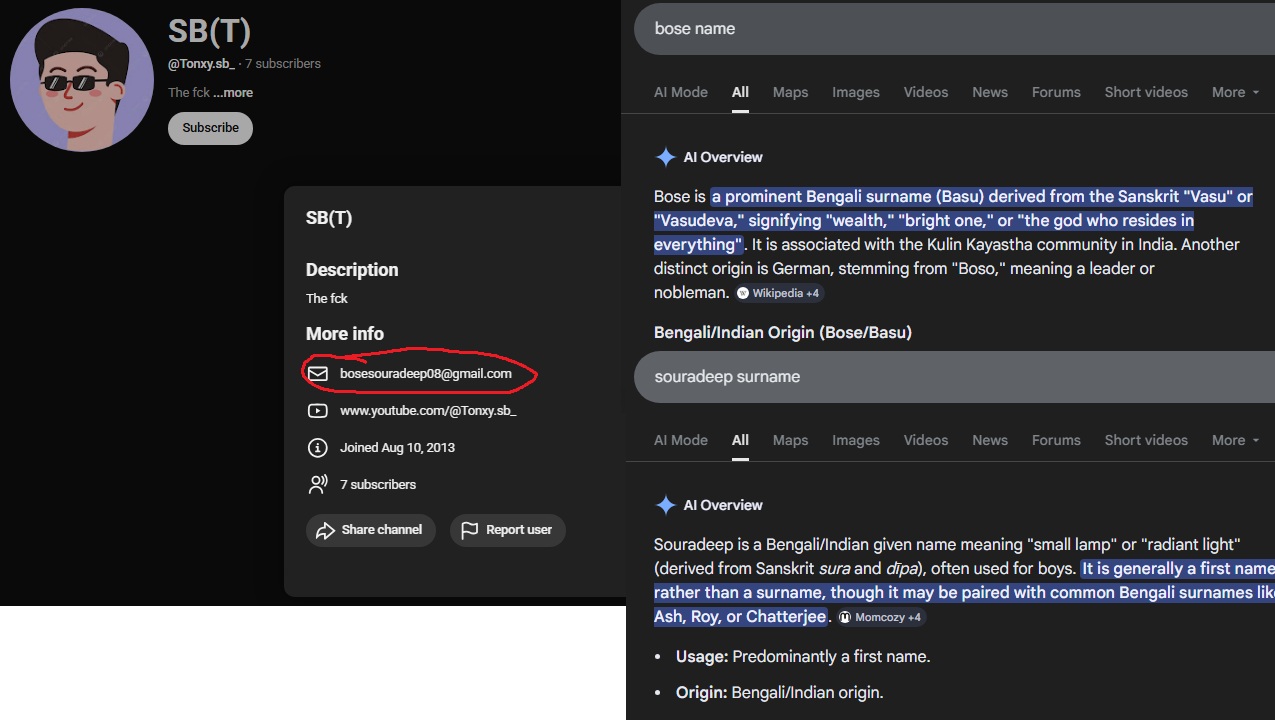
Task: Open Videos tab in 'bose name' search
Action: pos(926,92)
